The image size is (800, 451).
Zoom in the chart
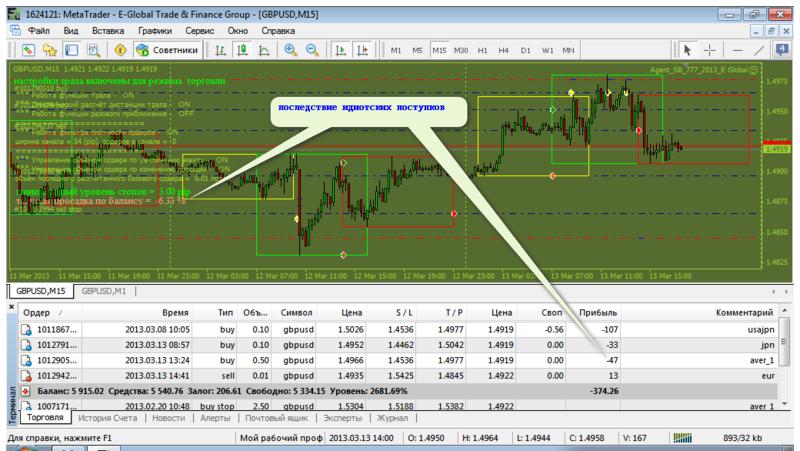coord(291,50)
